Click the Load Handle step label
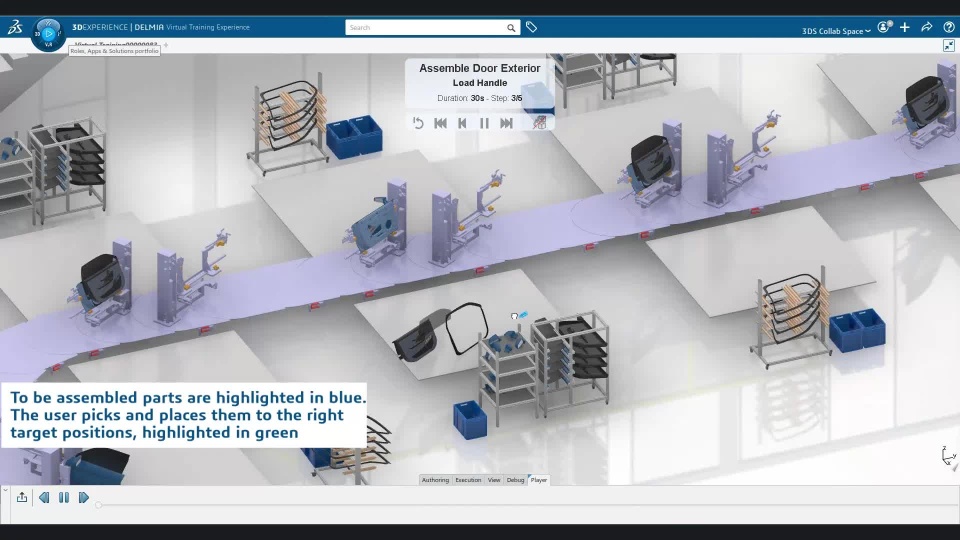 point(480,83)
